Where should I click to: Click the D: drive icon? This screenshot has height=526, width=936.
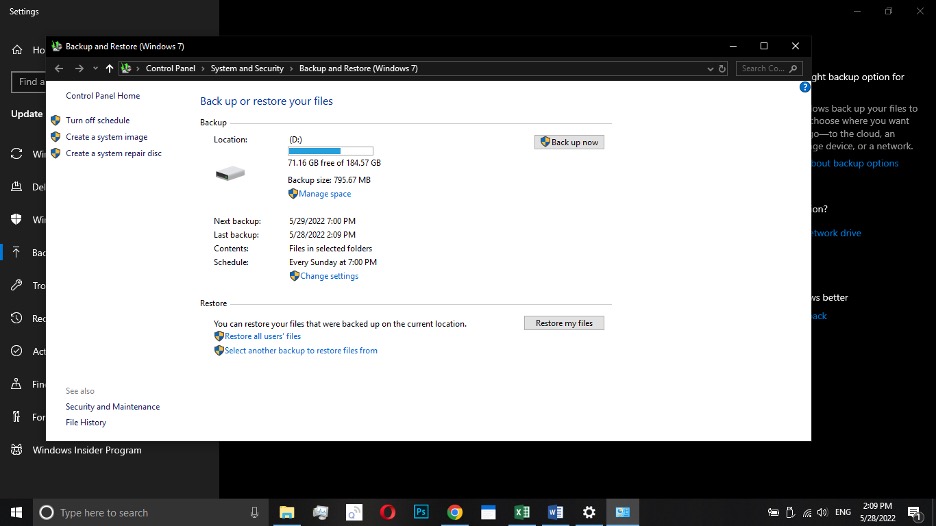(x=230, y=173)
